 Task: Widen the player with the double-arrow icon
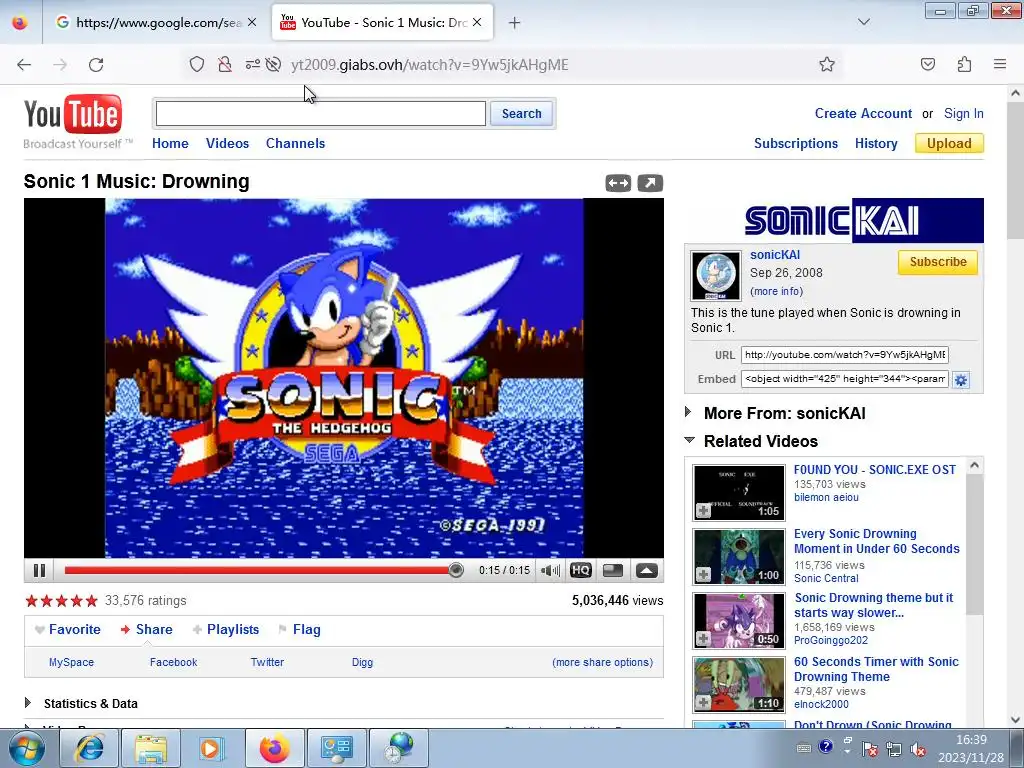pyautogui.click(x=618, y=184)
